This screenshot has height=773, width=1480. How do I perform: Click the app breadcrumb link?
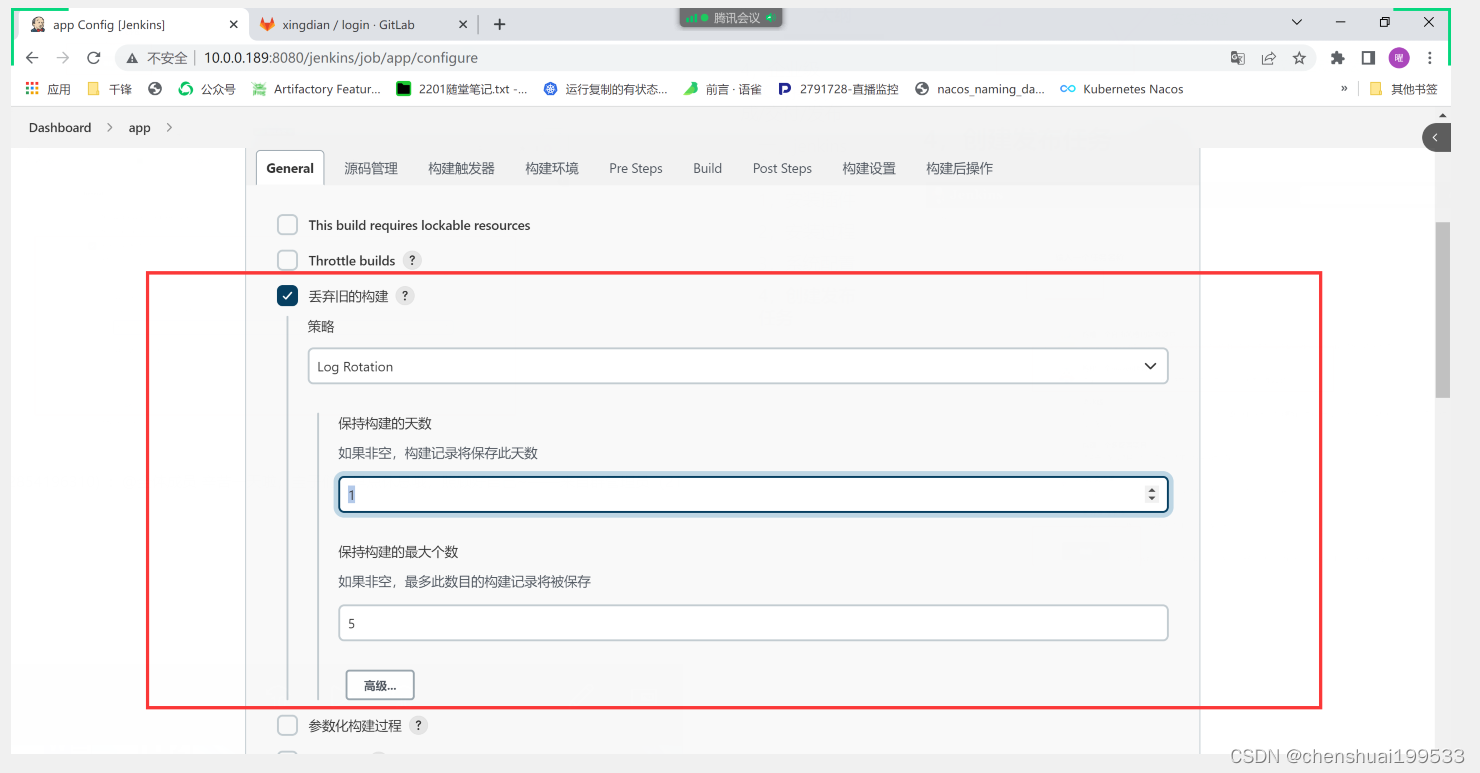139,128
